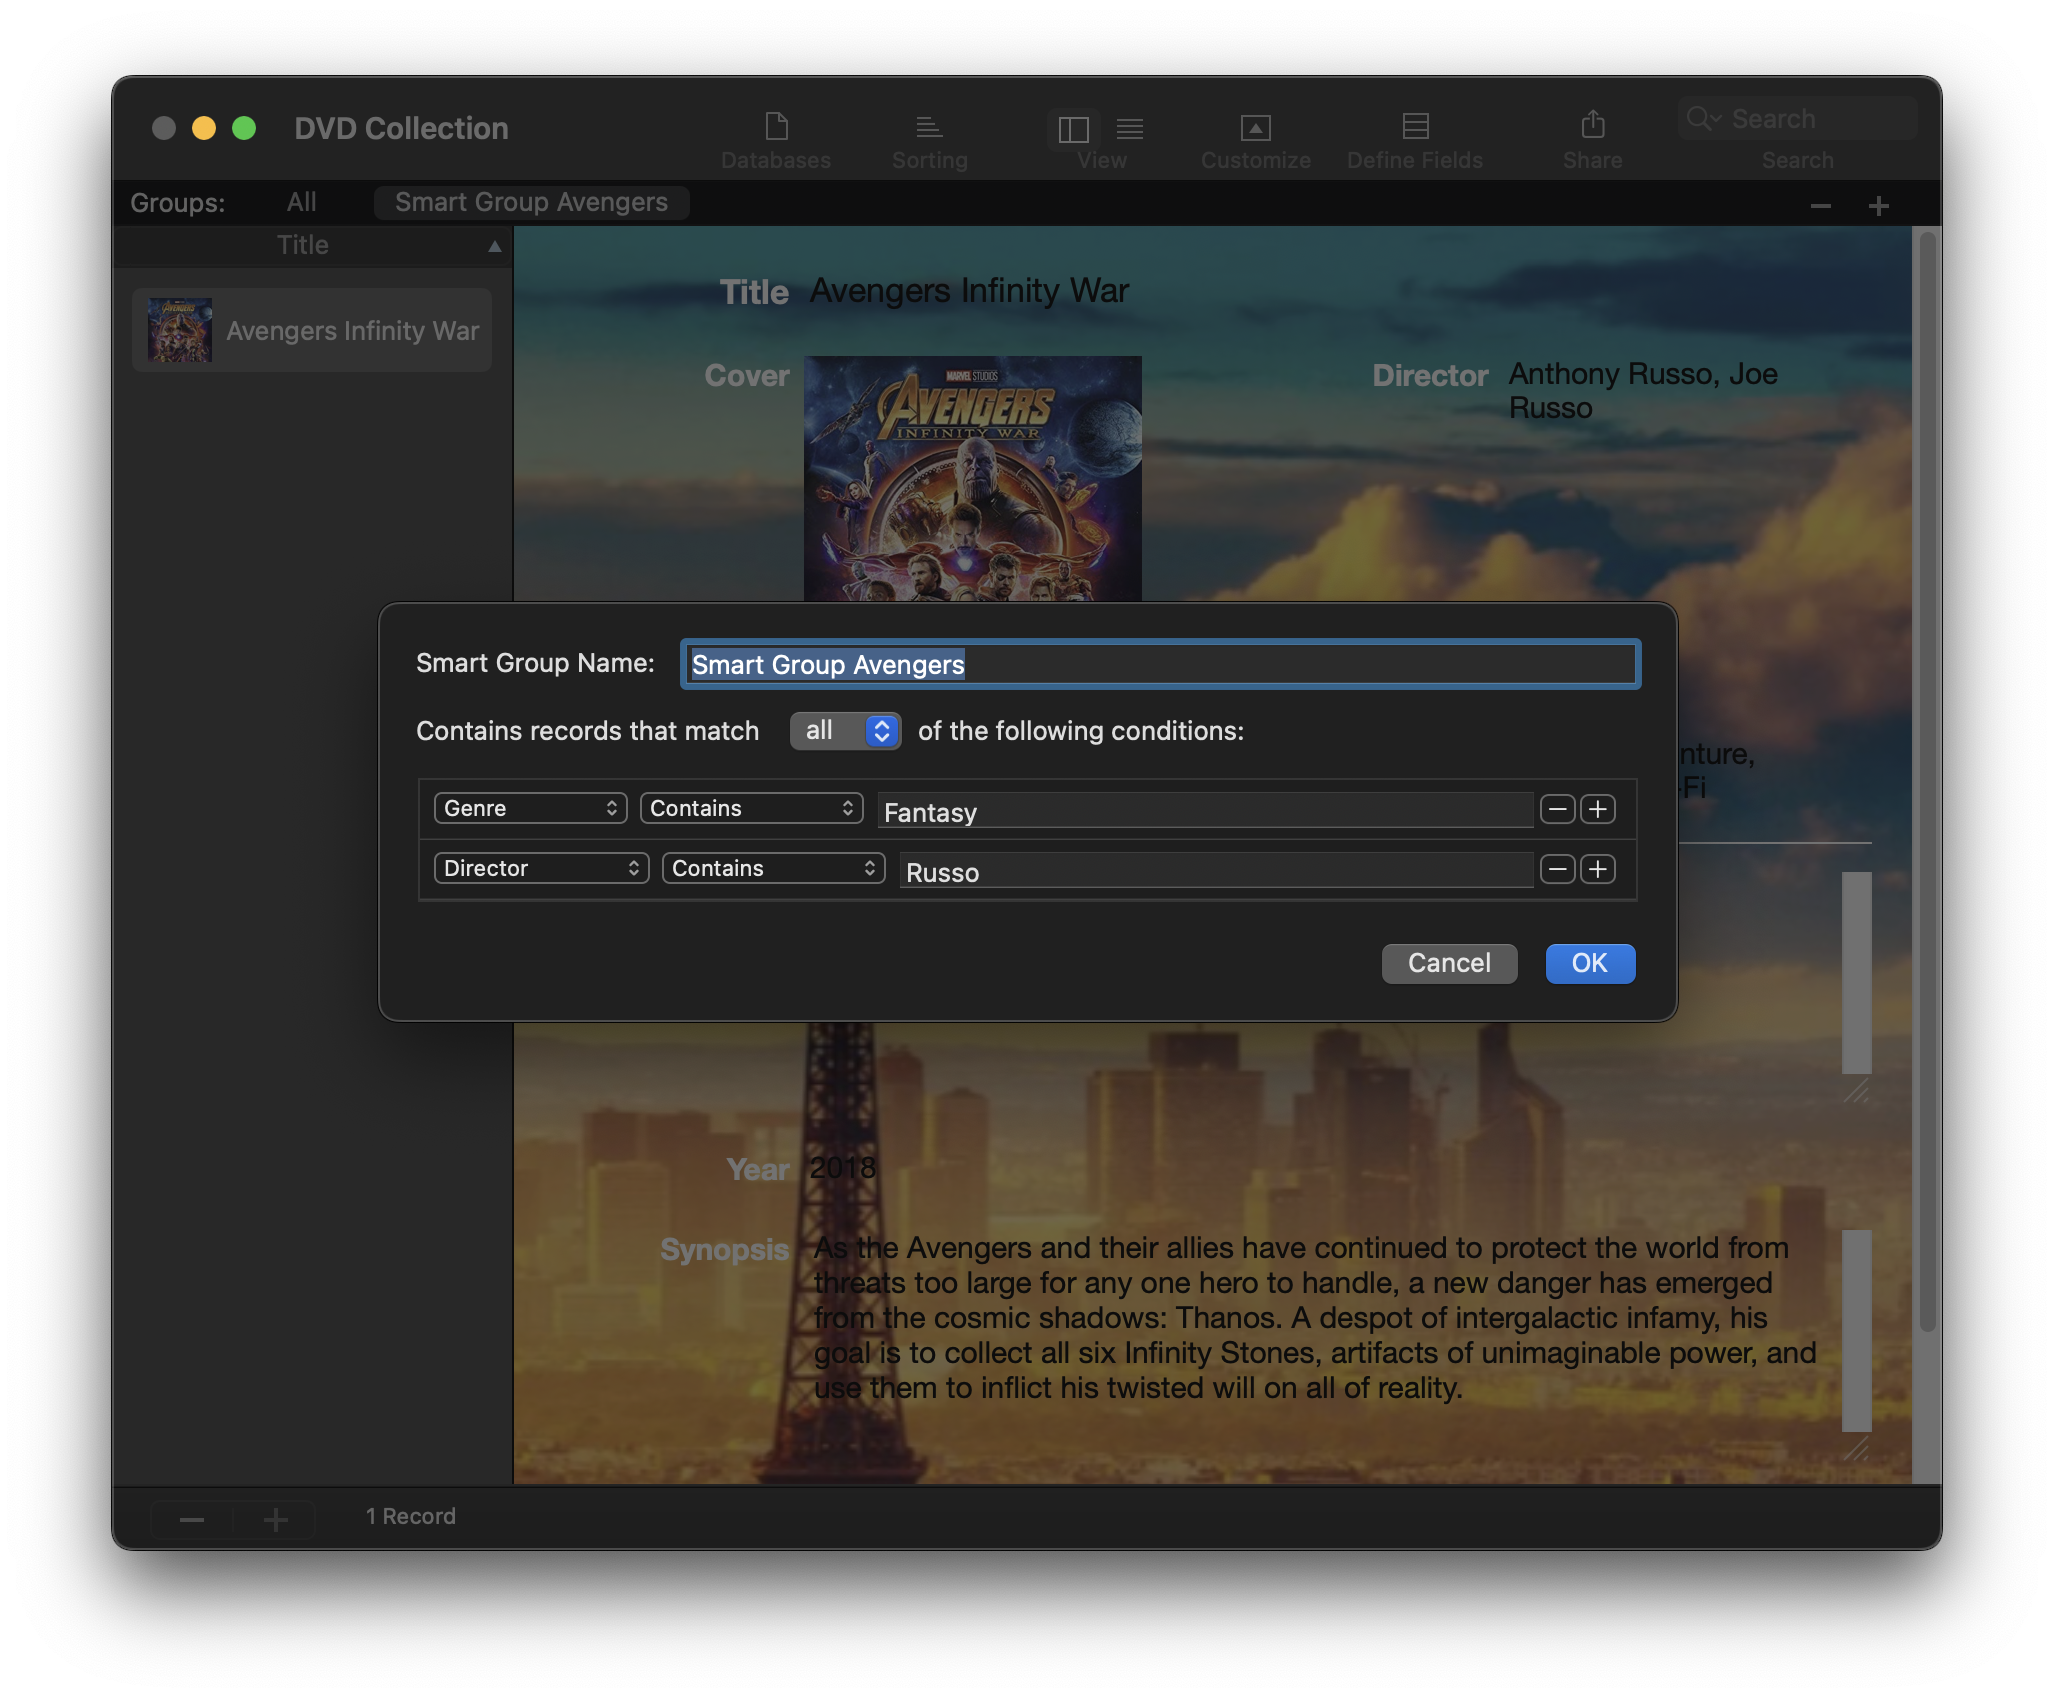Add a condition after Genre row
This screenshot has width=2054, height=1698.
click(x=1598, y=809)
